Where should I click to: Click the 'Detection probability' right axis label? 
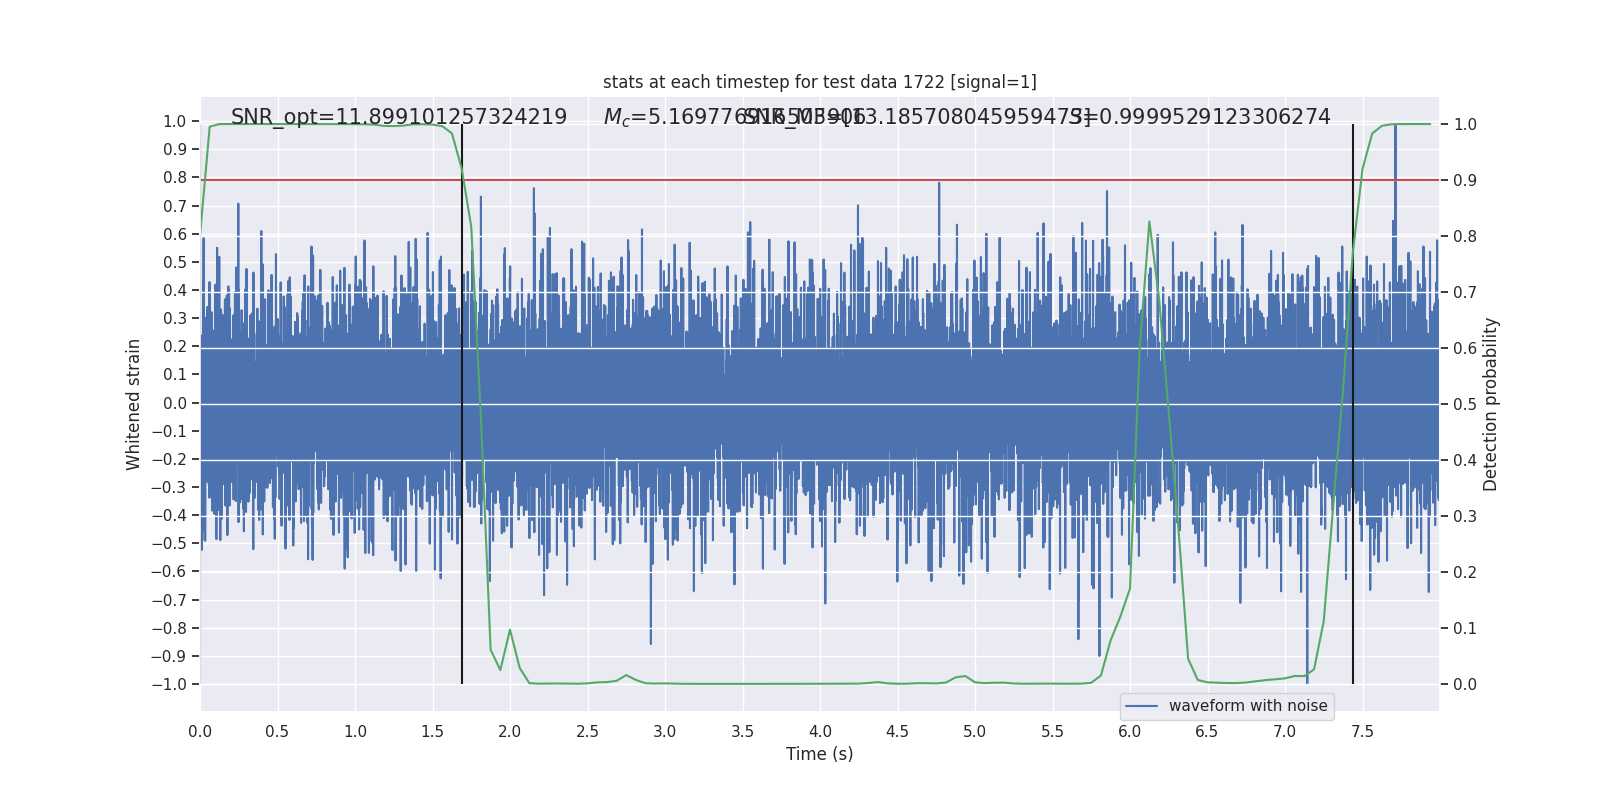click(x=1491, y=404)
